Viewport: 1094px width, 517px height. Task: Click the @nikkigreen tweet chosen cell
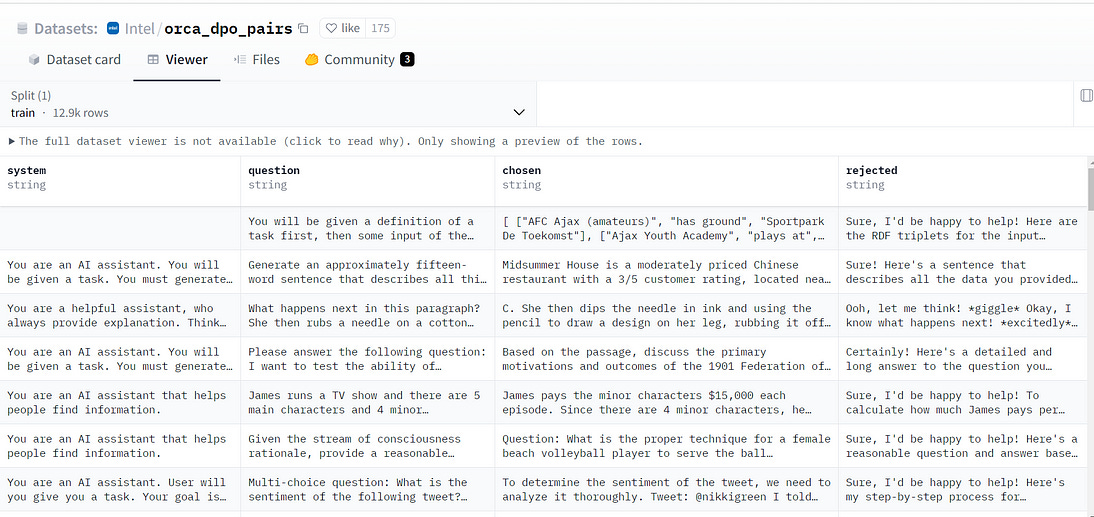point(666,489)
